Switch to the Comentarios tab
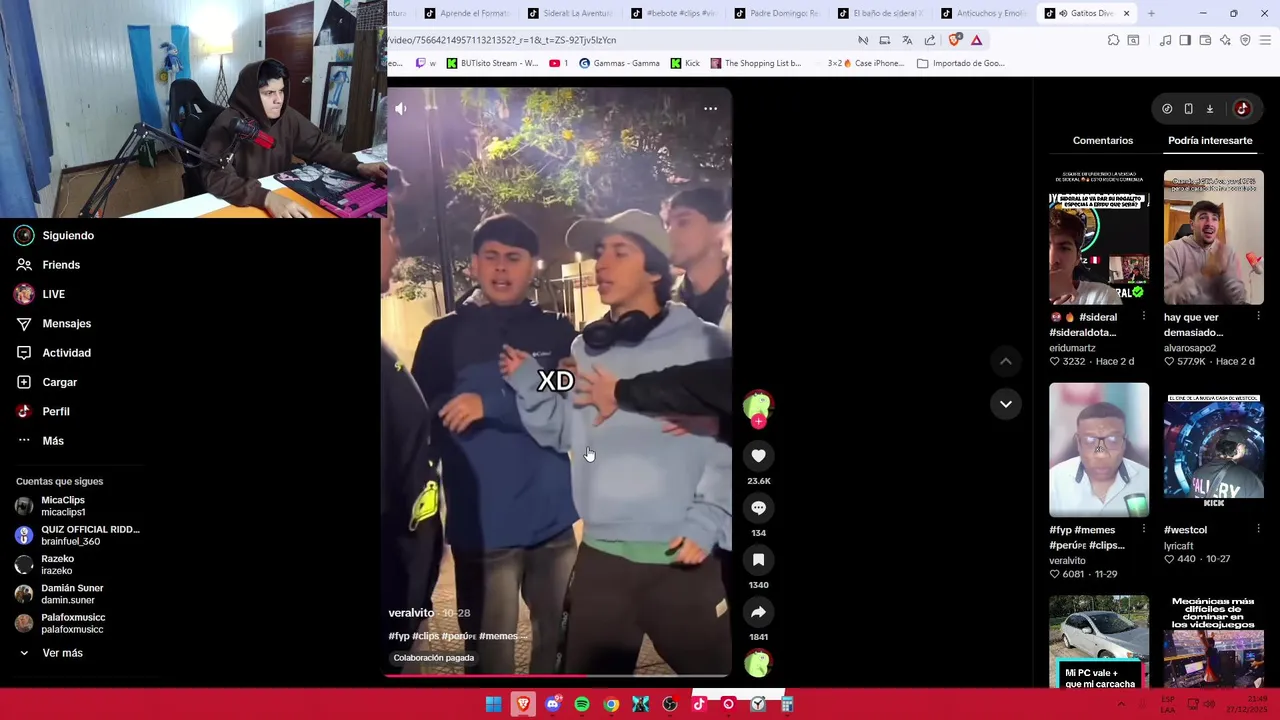 pyautogui.click(x=1103, y=141)
